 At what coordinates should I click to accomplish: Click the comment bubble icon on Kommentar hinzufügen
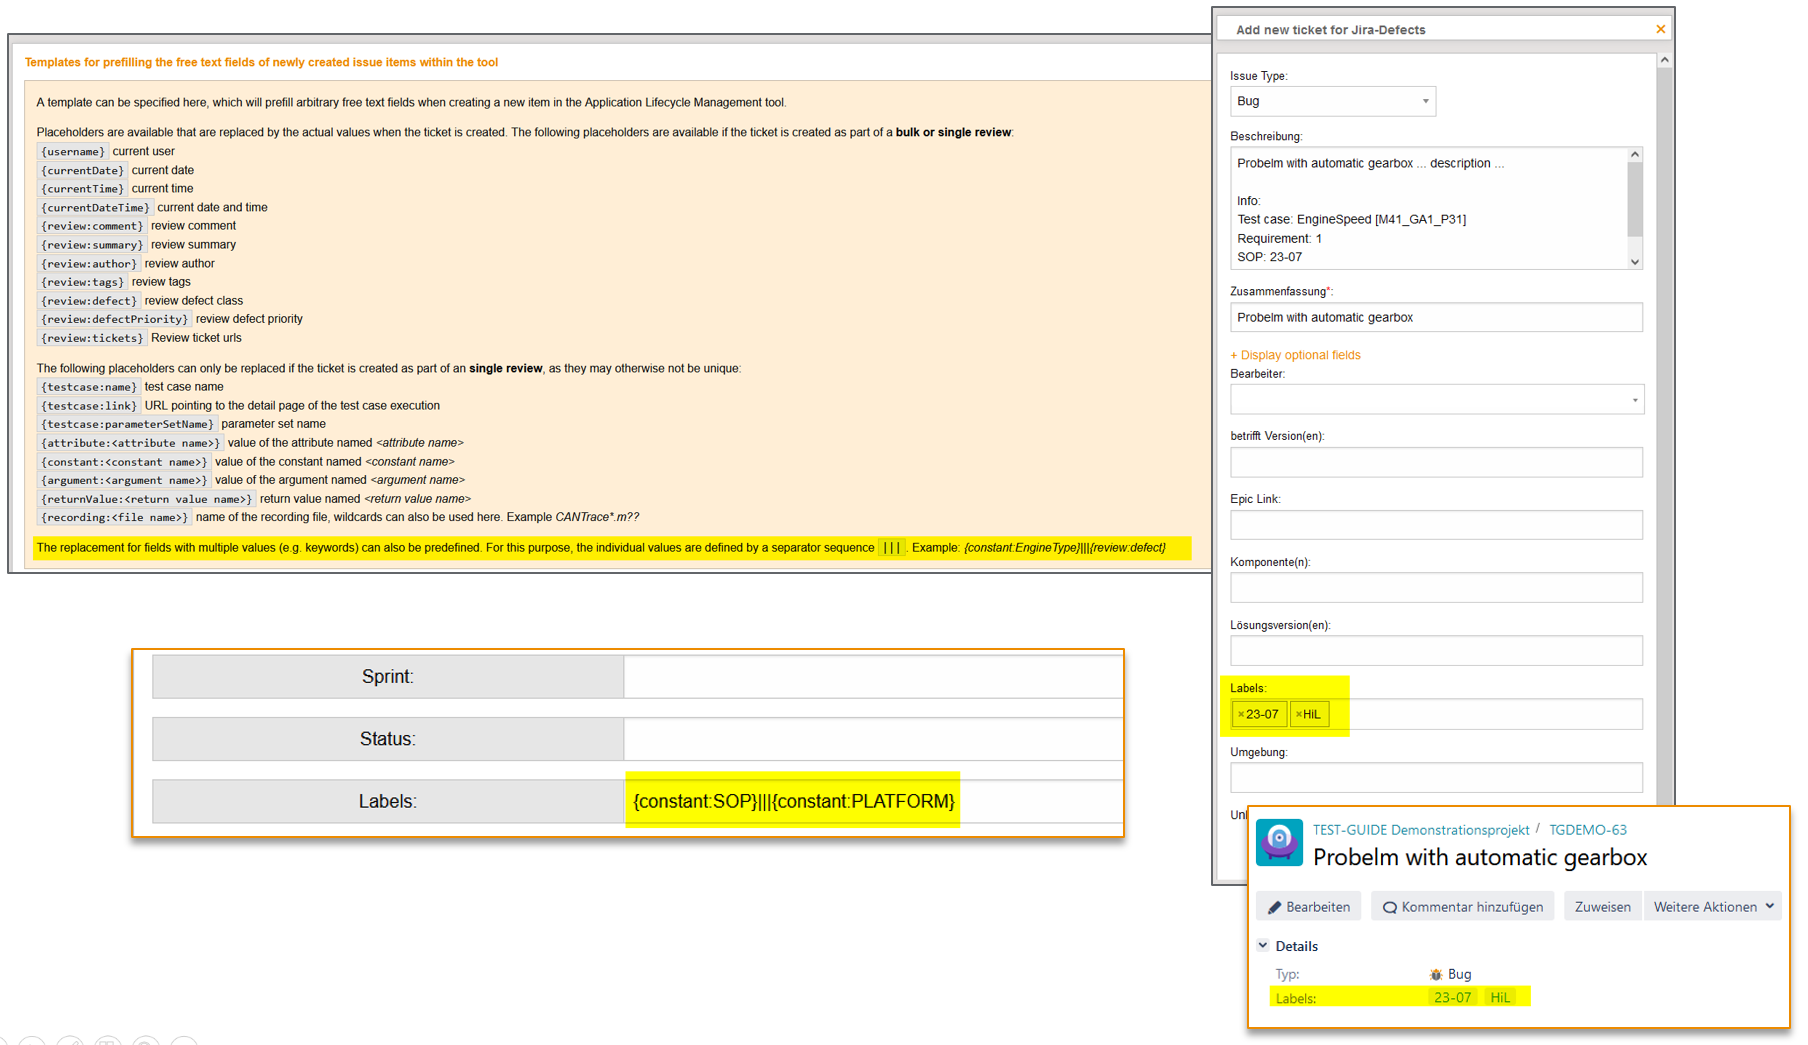[1390, 907]
